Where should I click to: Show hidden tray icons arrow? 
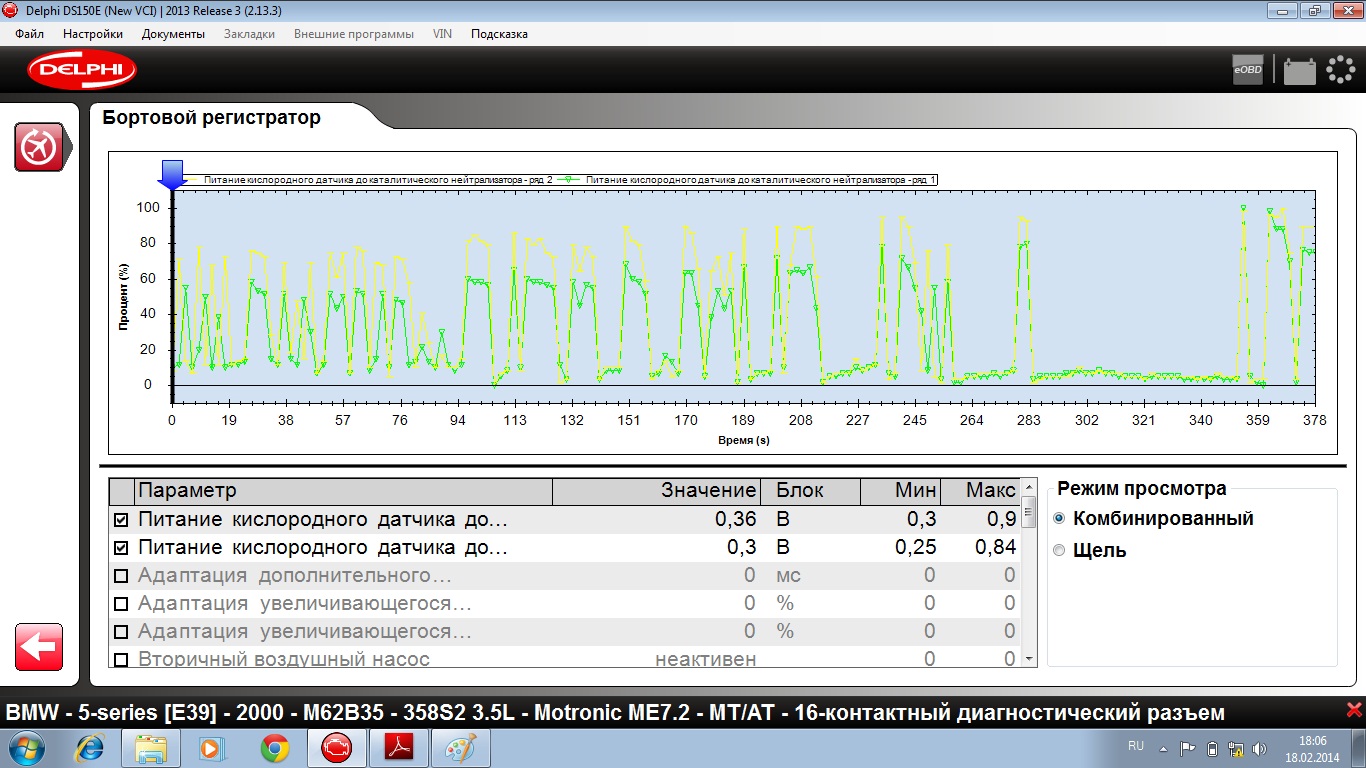(1162, 748)
